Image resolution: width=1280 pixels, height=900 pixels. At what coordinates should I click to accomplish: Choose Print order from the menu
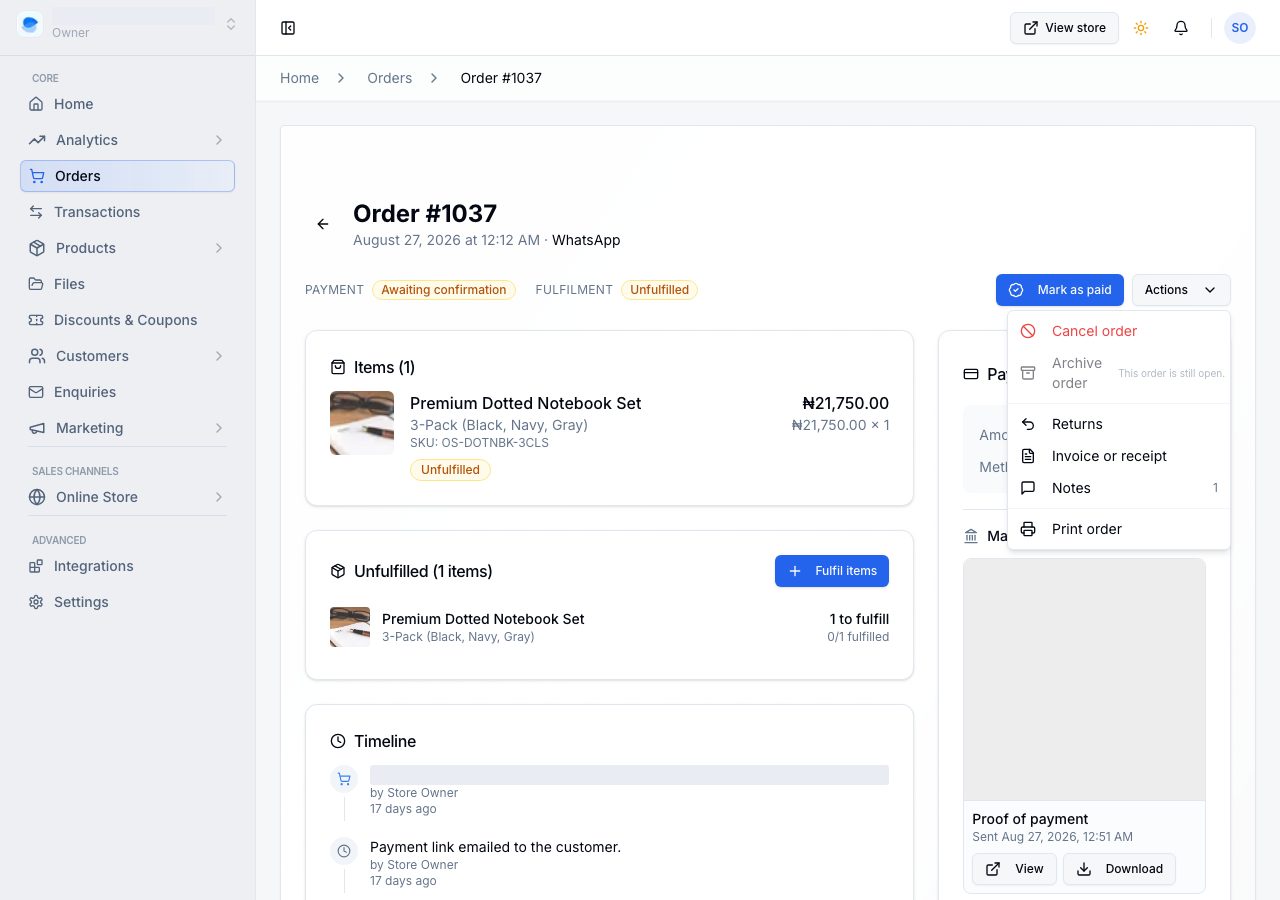tap(1119, 529)
